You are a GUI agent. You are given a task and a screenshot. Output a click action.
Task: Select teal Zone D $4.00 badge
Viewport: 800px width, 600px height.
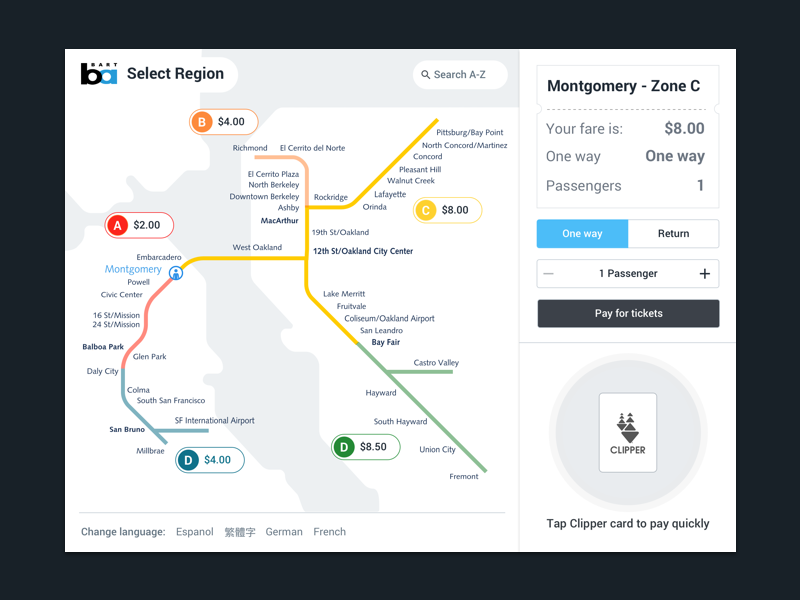(x=210, y=460)
